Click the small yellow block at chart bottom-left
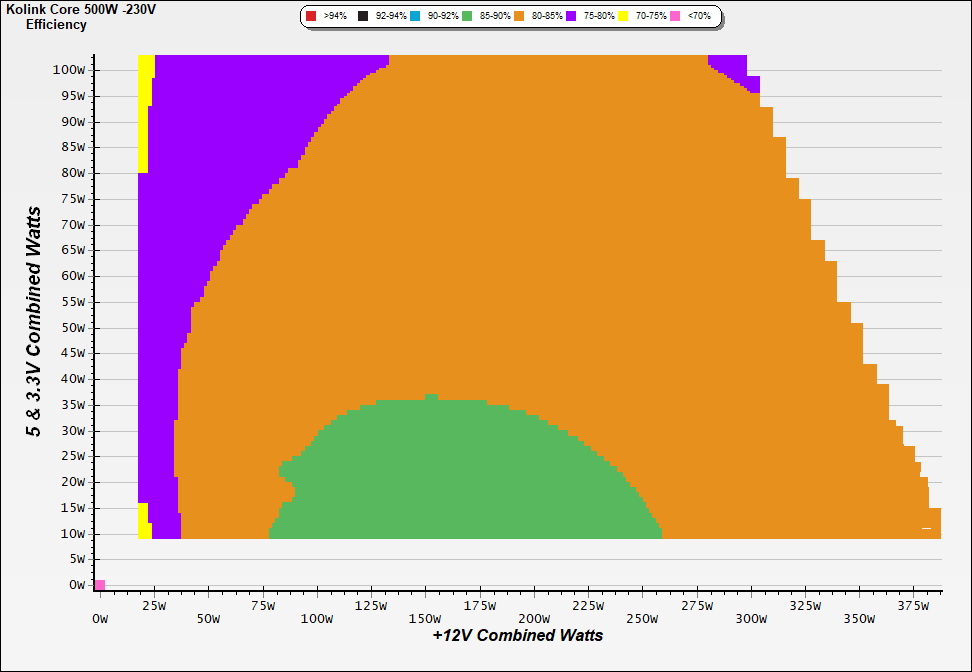972x672 pixels. pyautogui.click(x=143, y=520)
